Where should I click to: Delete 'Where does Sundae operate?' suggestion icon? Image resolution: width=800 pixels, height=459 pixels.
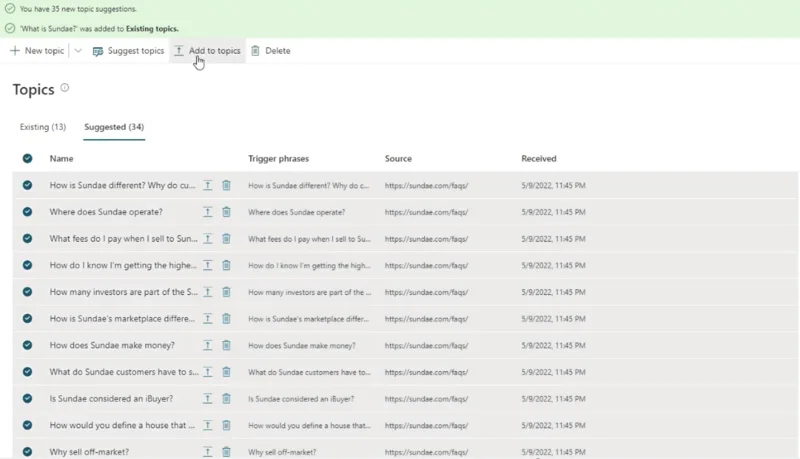(x=226, y=212)
